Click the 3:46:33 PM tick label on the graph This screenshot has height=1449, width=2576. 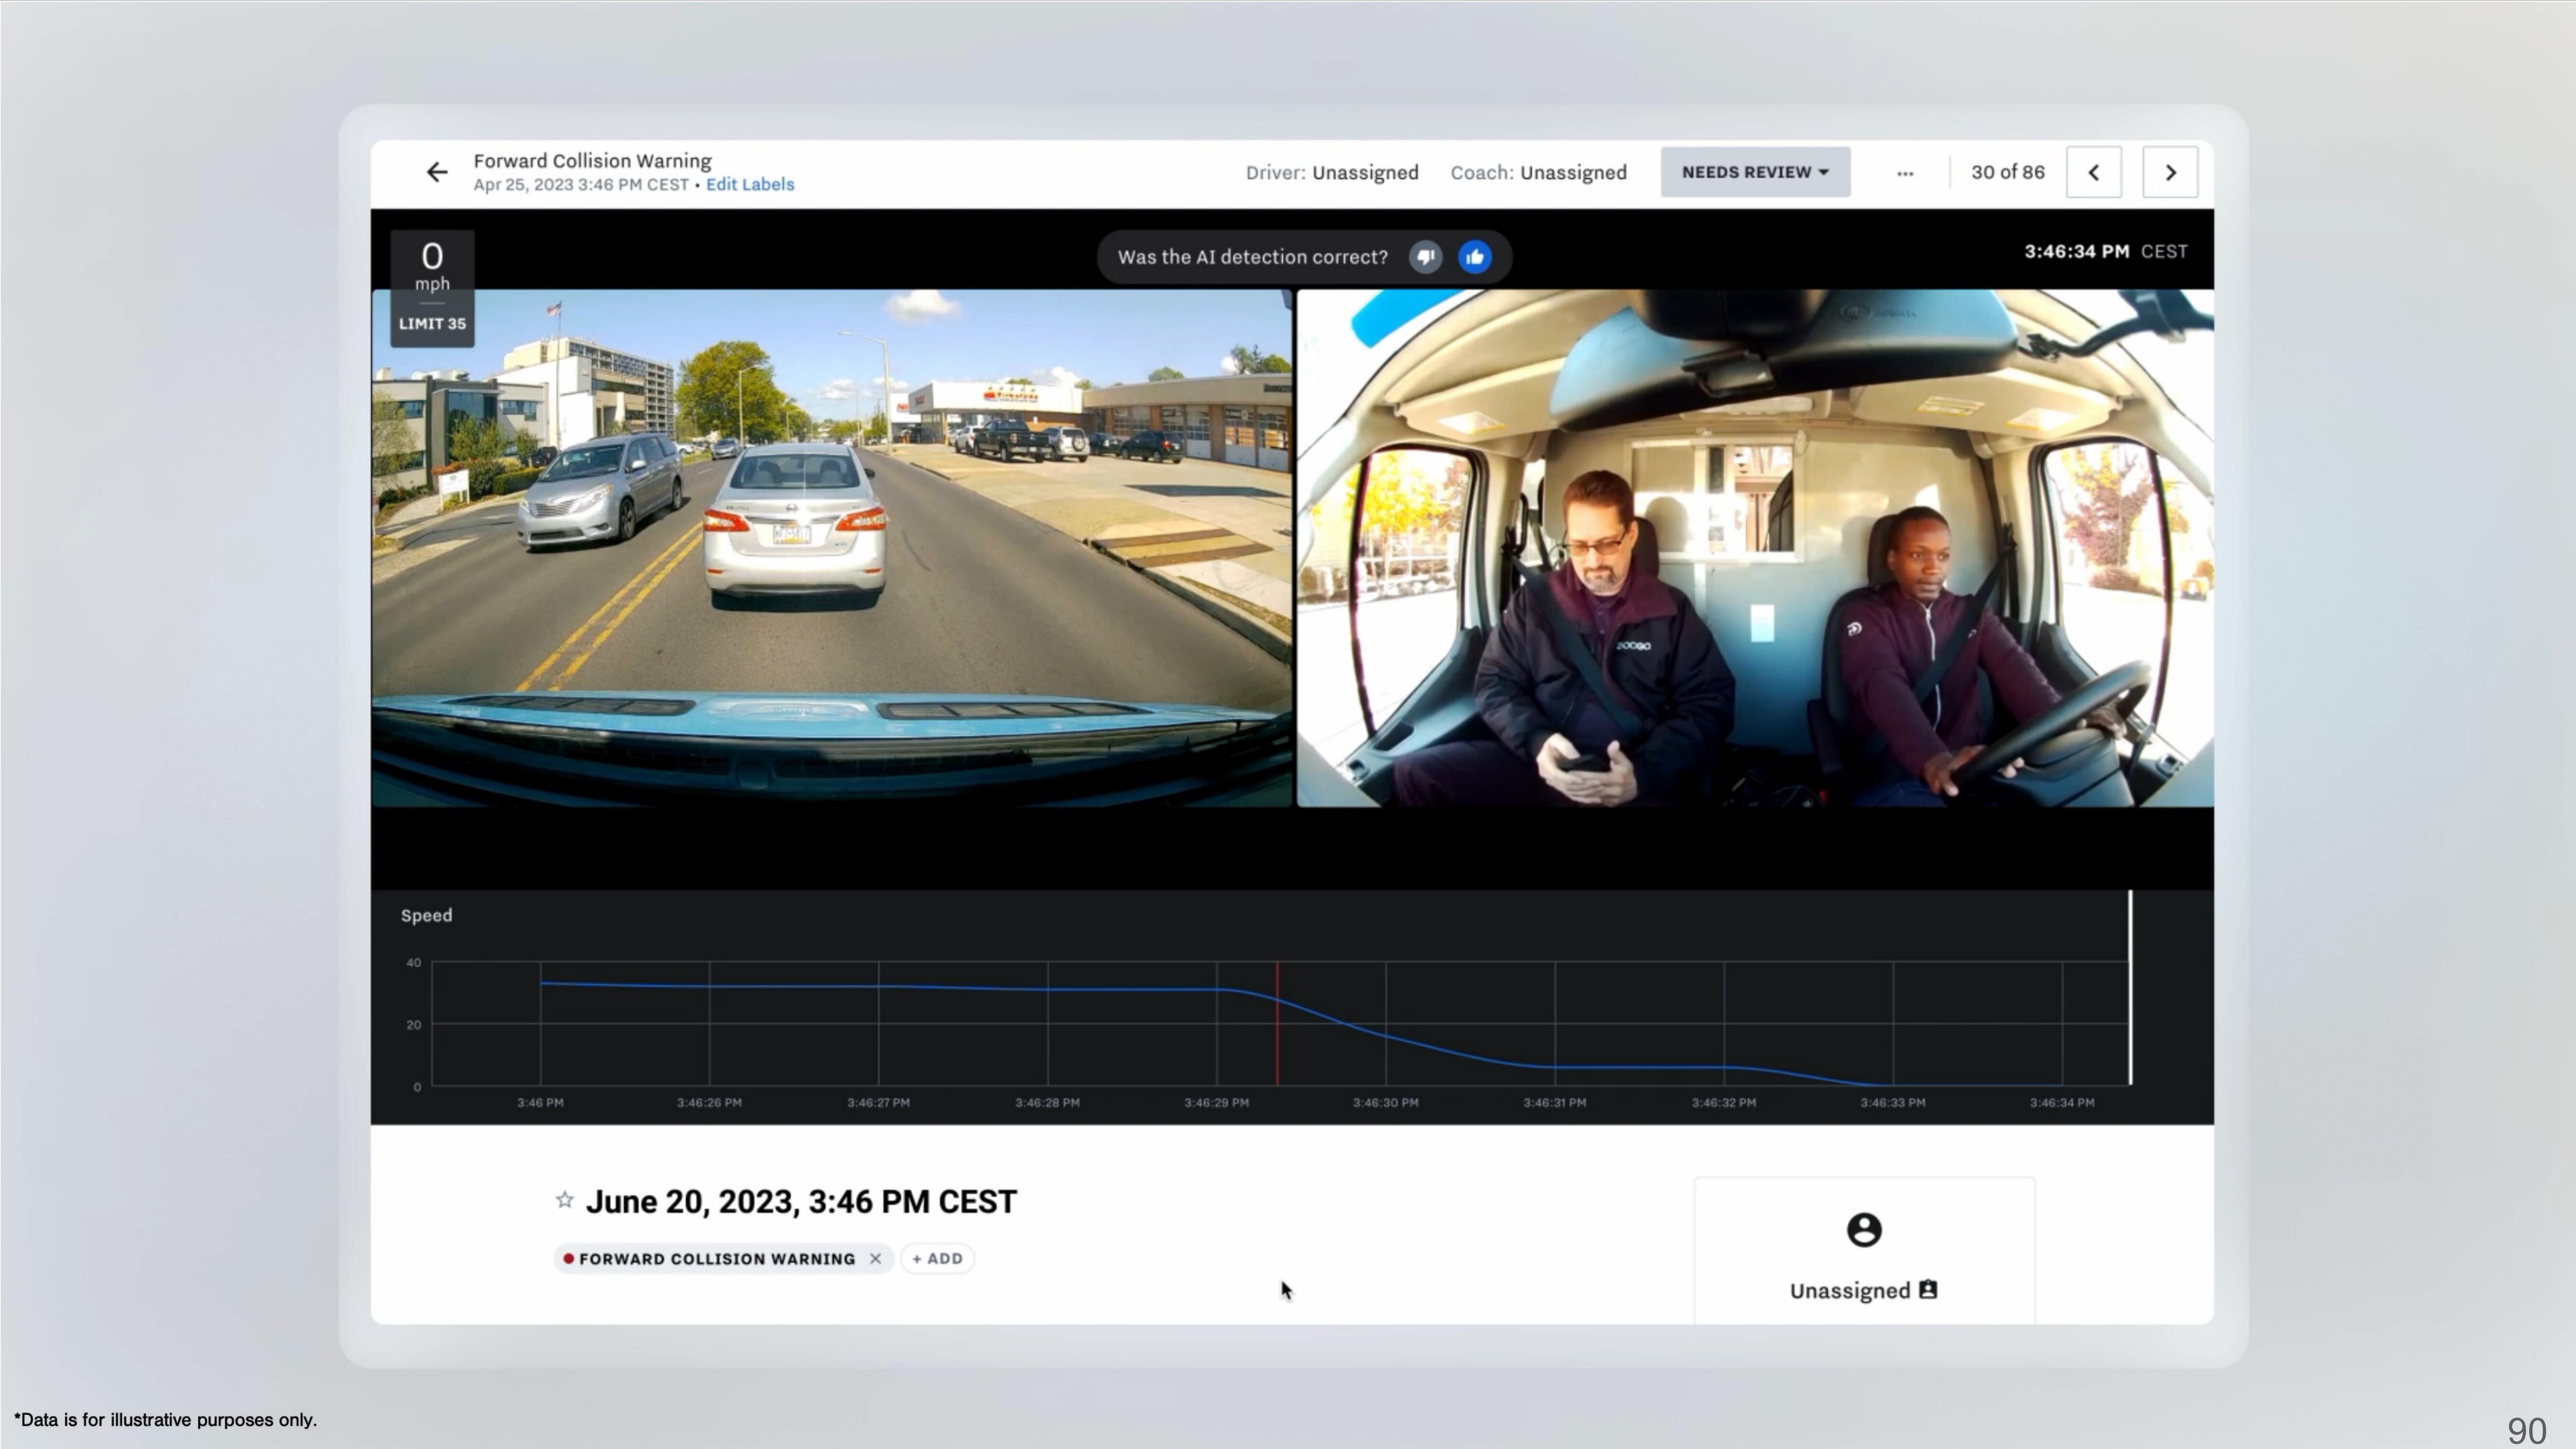tap(1892, 1102)
